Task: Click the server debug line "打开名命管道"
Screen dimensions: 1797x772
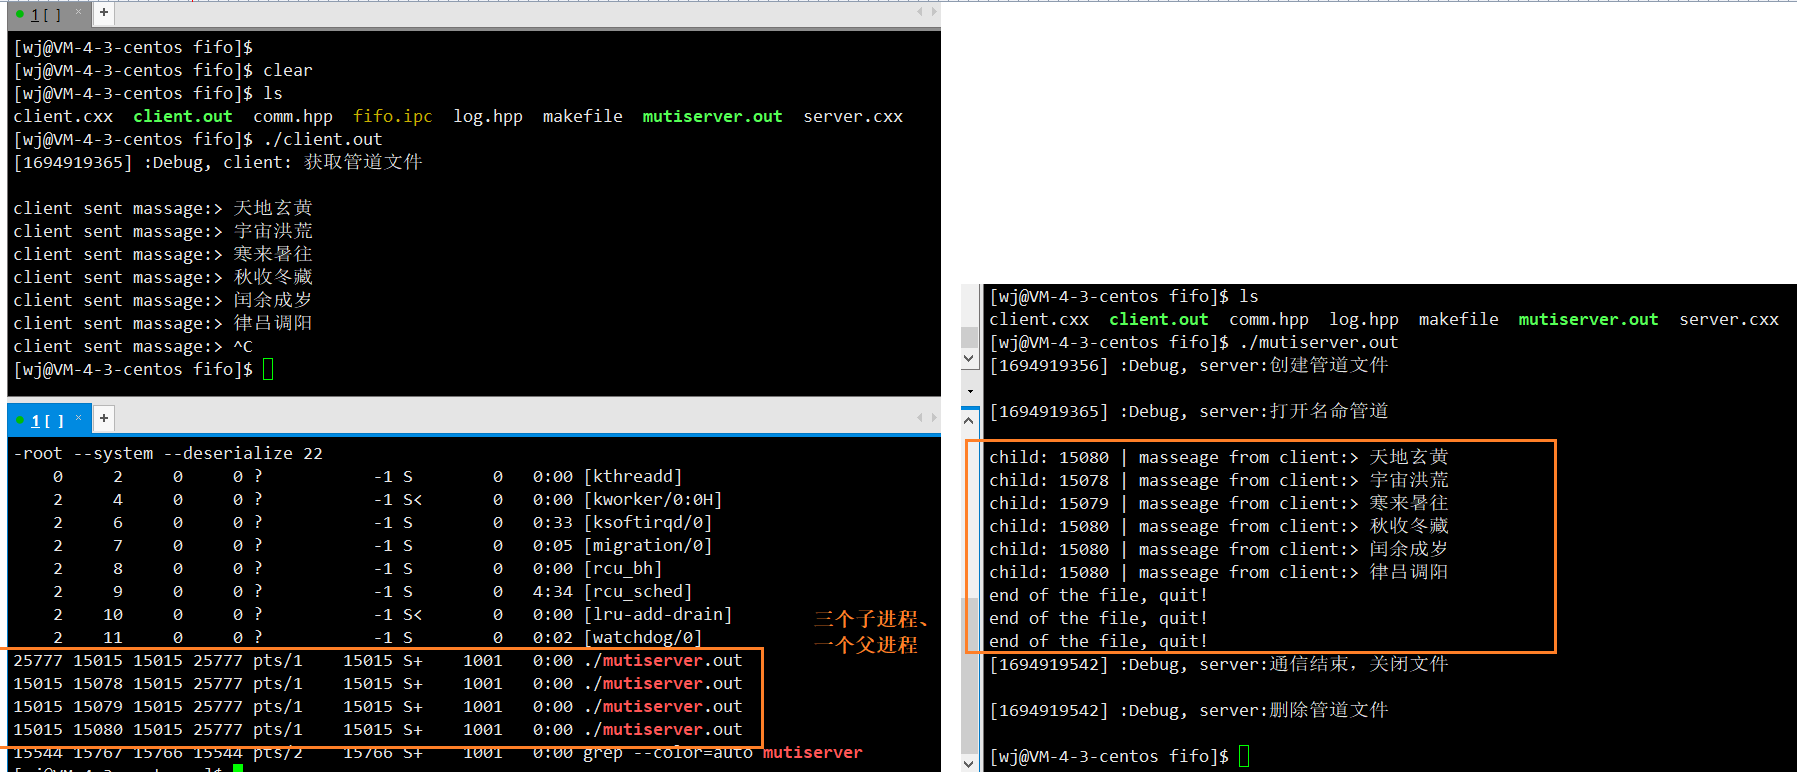Action: (x=1188, y=411)
